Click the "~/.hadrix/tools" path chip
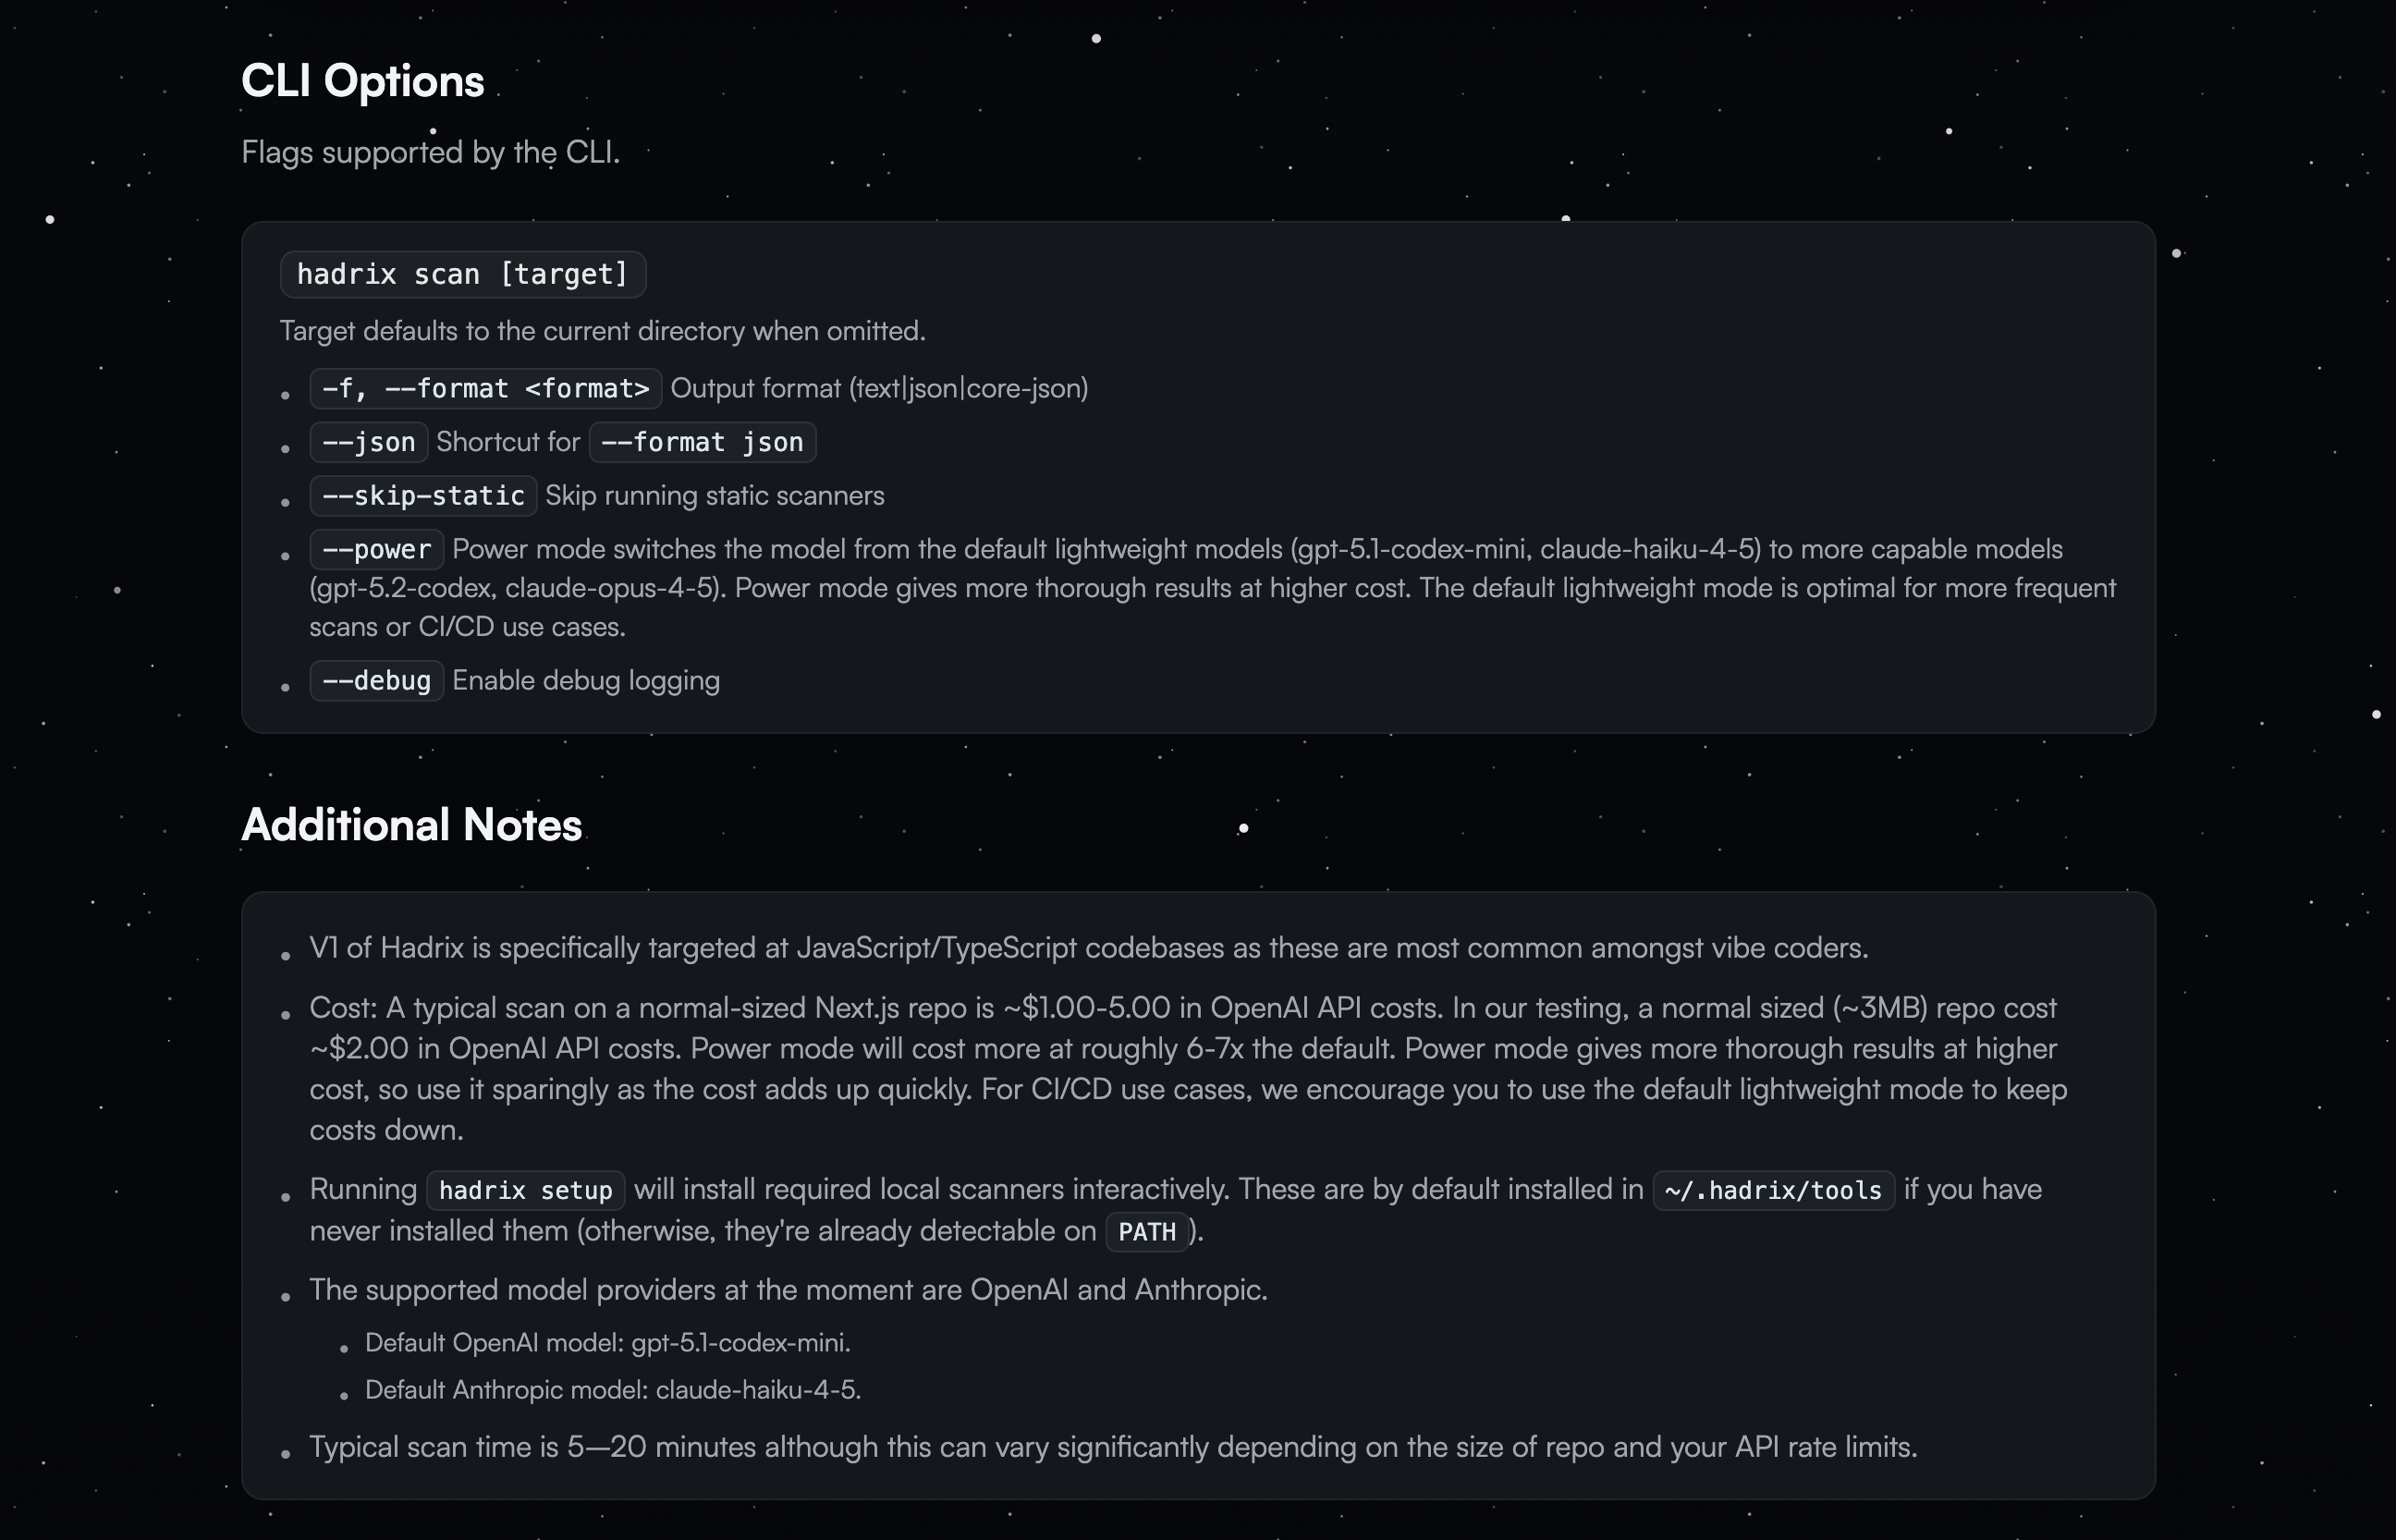 click(x=1773, y=1190)
